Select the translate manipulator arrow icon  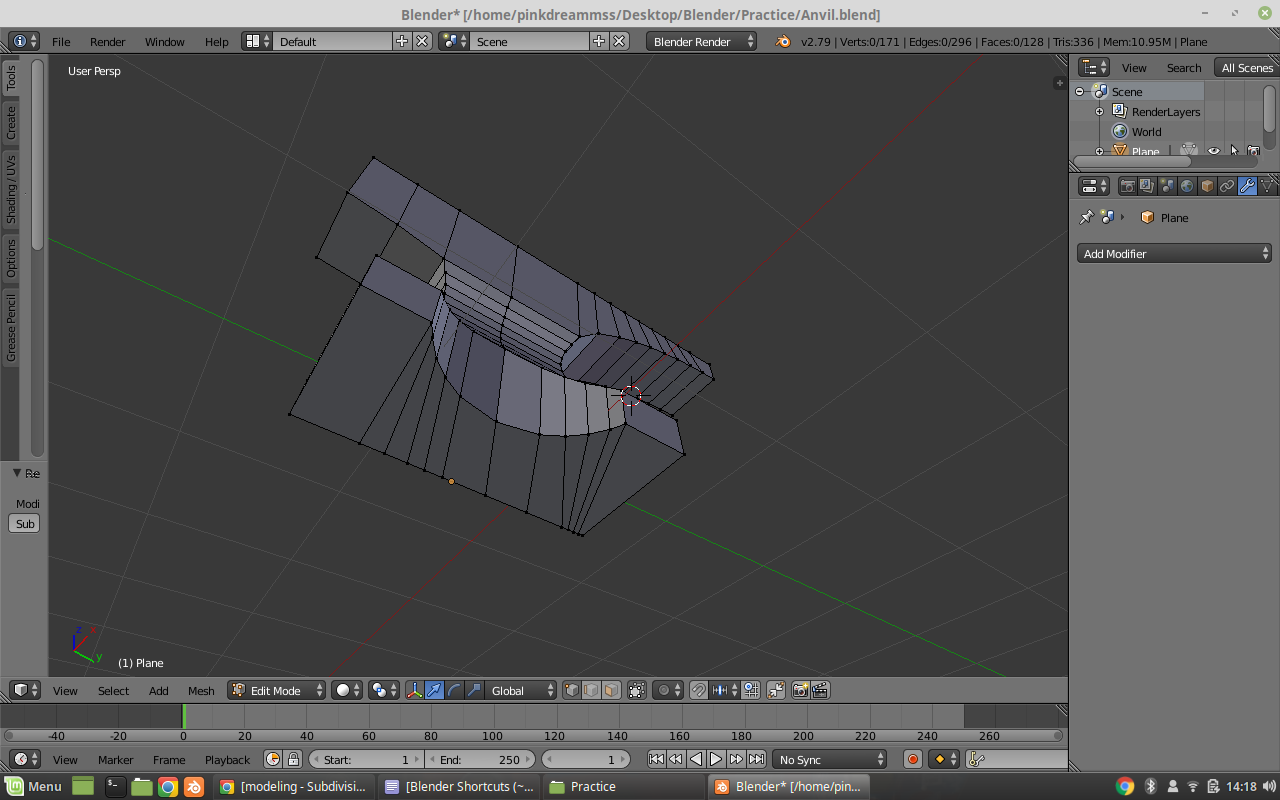click(434, 690)
